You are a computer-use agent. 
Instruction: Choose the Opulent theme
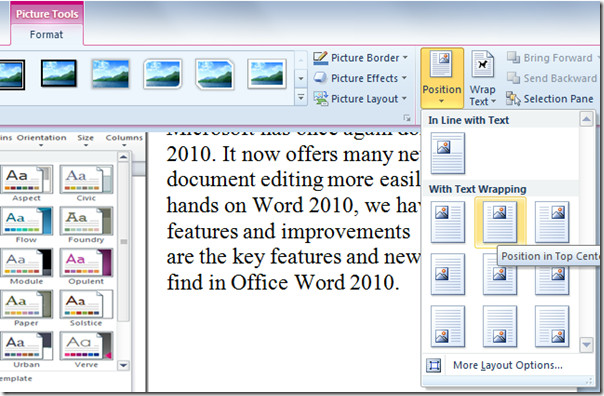click(86, 267)
